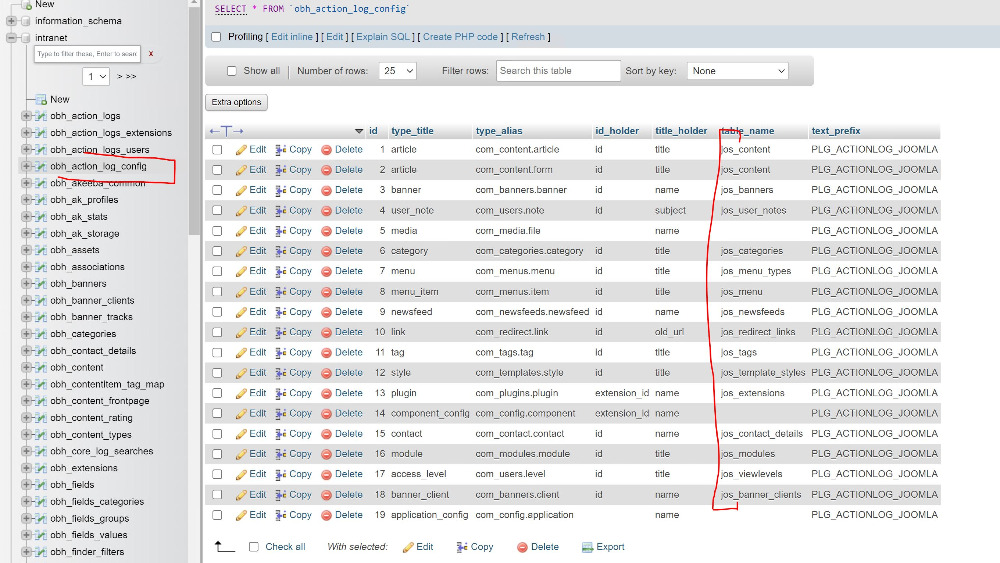The height and width of the screenshot is (563, 1000).
Task: Click the bottom Delete icon beside With selected
Action: coord(523,547)
